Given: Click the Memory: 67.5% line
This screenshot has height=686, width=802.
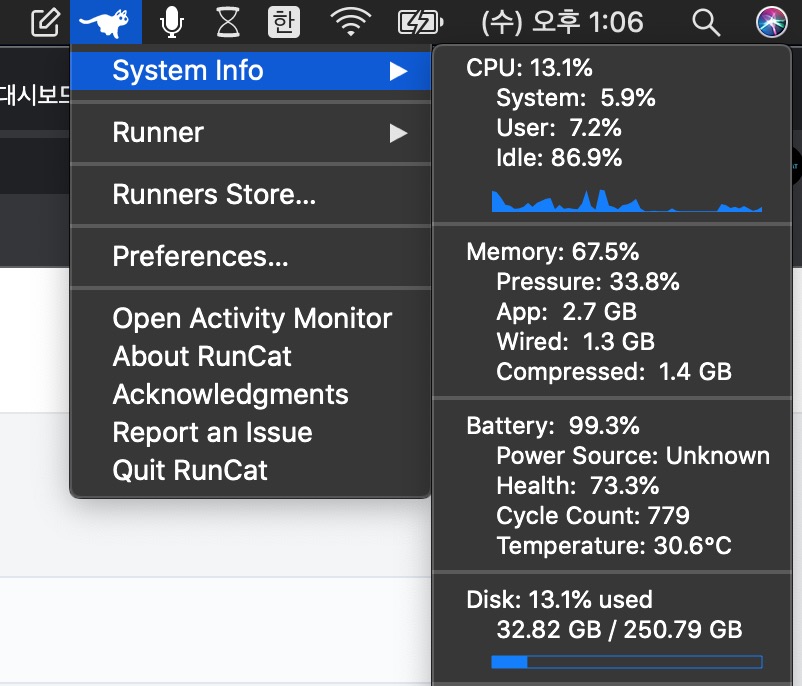Looking at the screenshot, I should coord(552,252).
